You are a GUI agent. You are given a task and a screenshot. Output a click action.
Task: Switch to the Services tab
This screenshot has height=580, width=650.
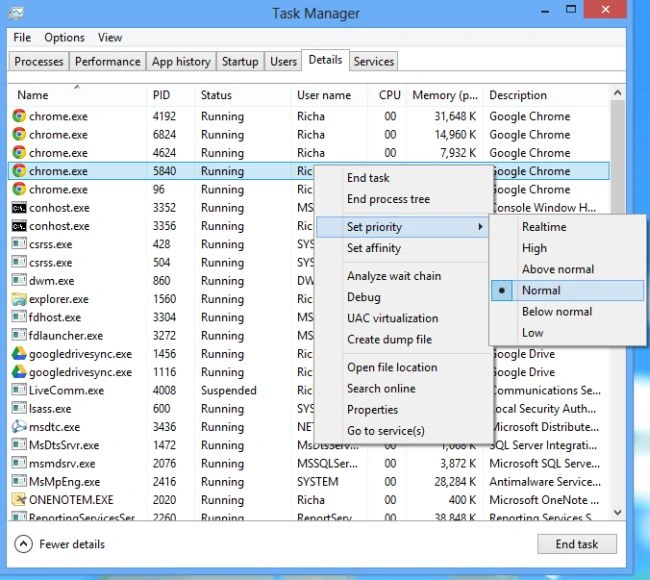374,61
